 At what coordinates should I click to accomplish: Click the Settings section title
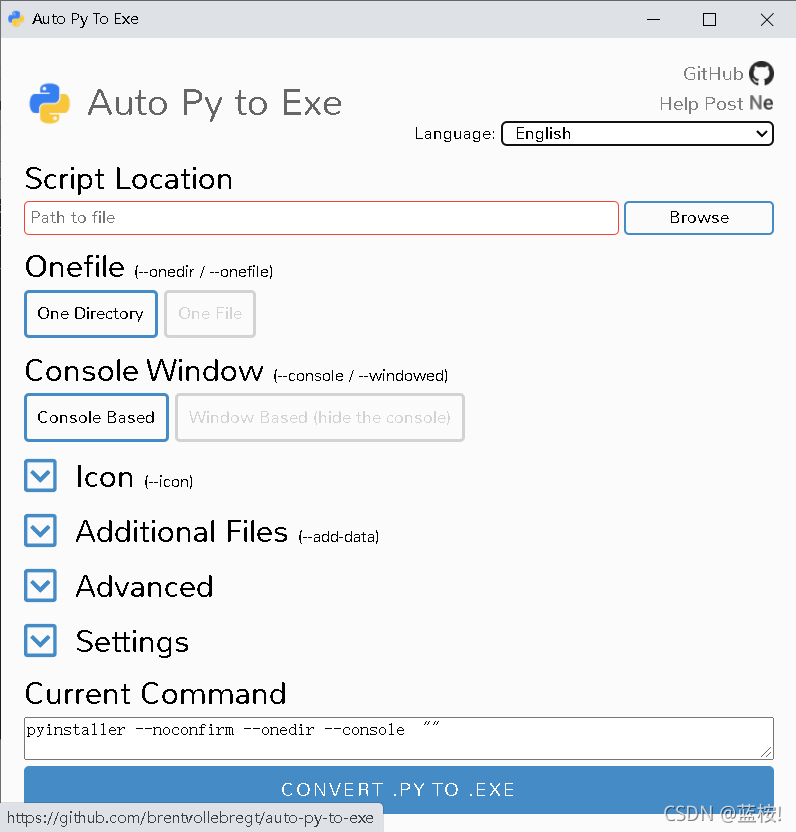[132, 642]
